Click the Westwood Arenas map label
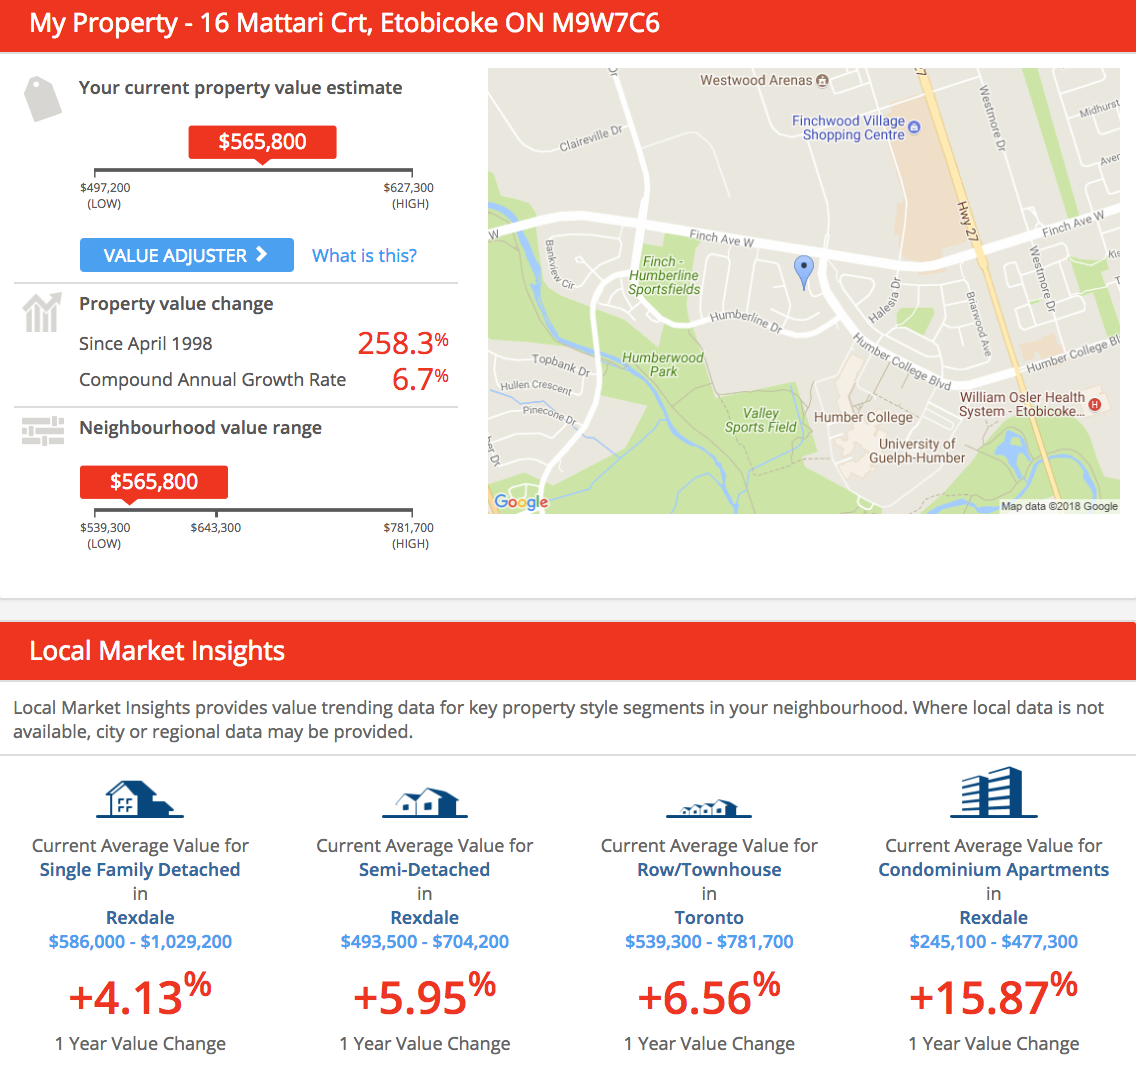Viewport: 1136px width, 1088px height. pyautogui.click(x=756, y=80)
